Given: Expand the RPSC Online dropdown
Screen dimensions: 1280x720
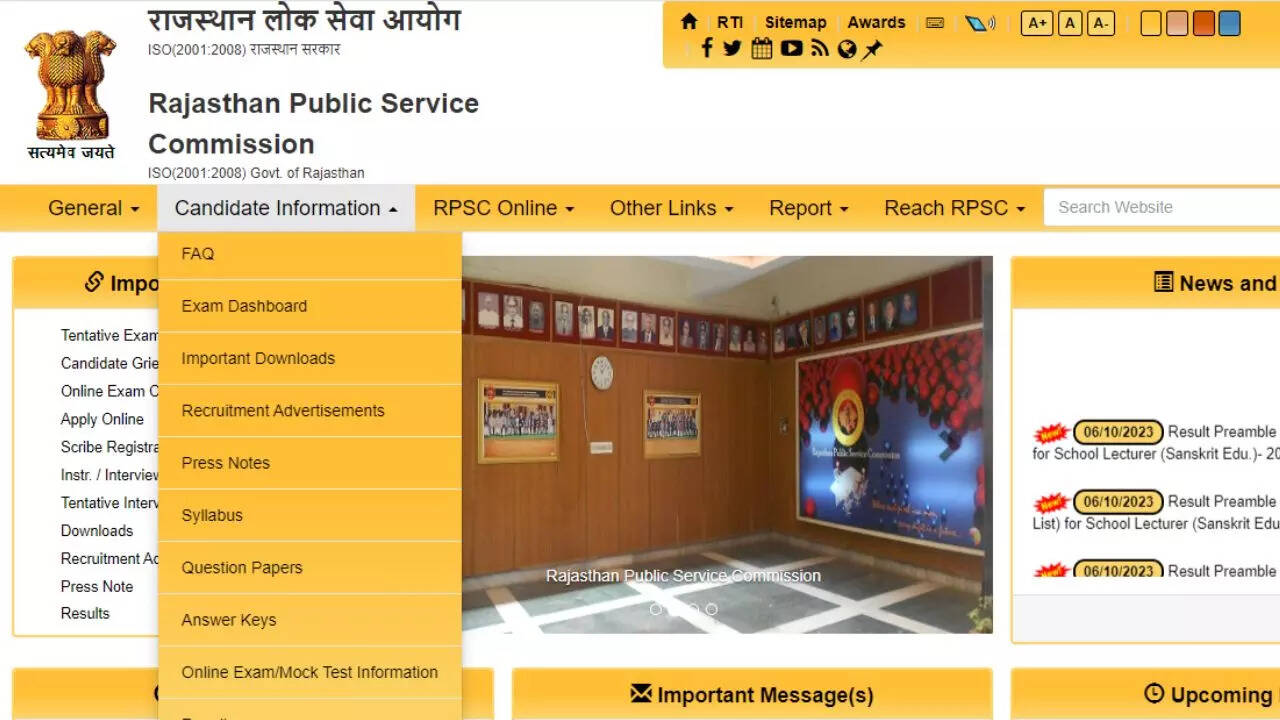Looking at the screenshot, I should point(502,208).
